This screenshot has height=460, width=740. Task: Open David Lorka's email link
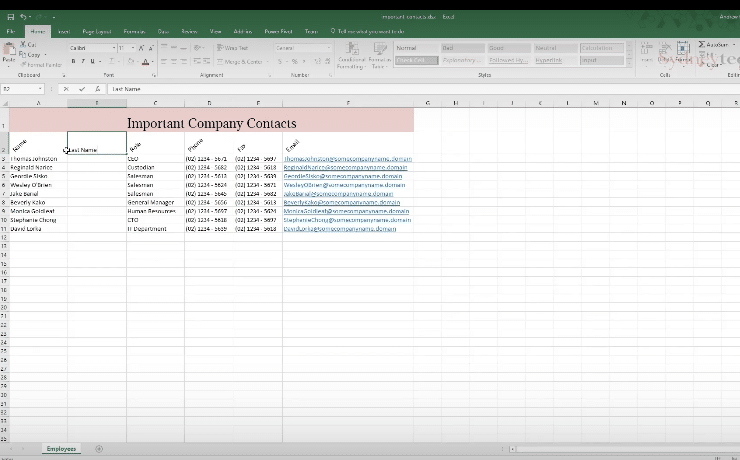340,229
